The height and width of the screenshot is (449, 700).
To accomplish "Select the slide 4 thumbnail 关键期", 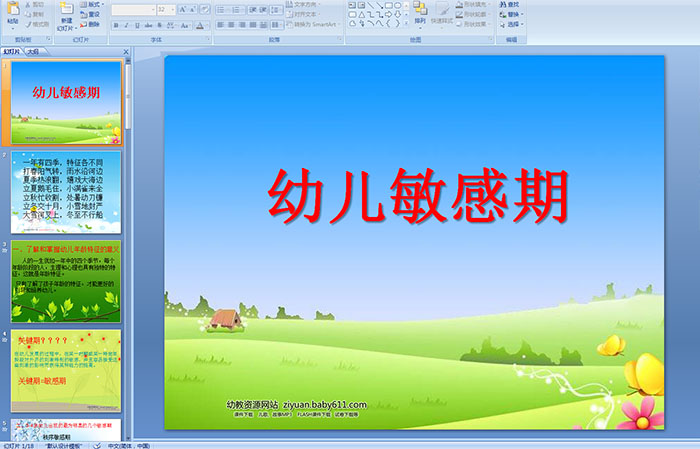I will coord(66,371).
